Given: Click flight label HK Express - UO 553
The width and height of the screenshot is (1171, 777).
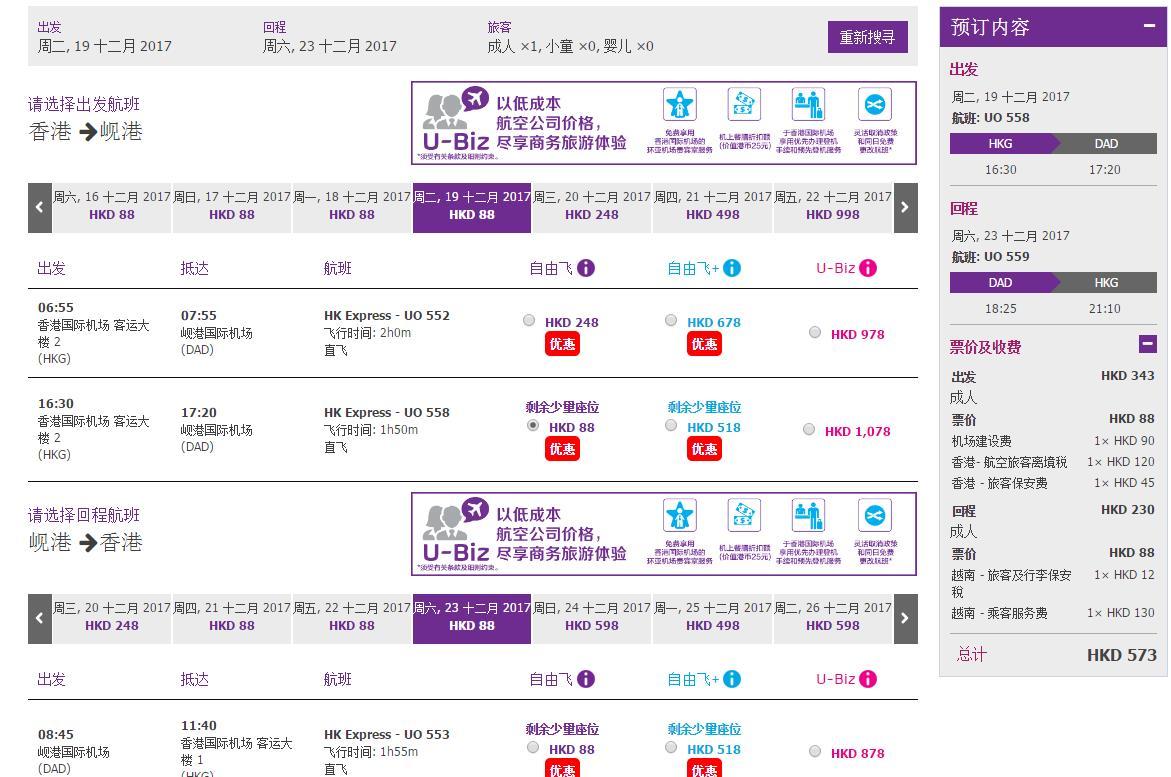Looking at the screenshot, I should coord(387,734).
